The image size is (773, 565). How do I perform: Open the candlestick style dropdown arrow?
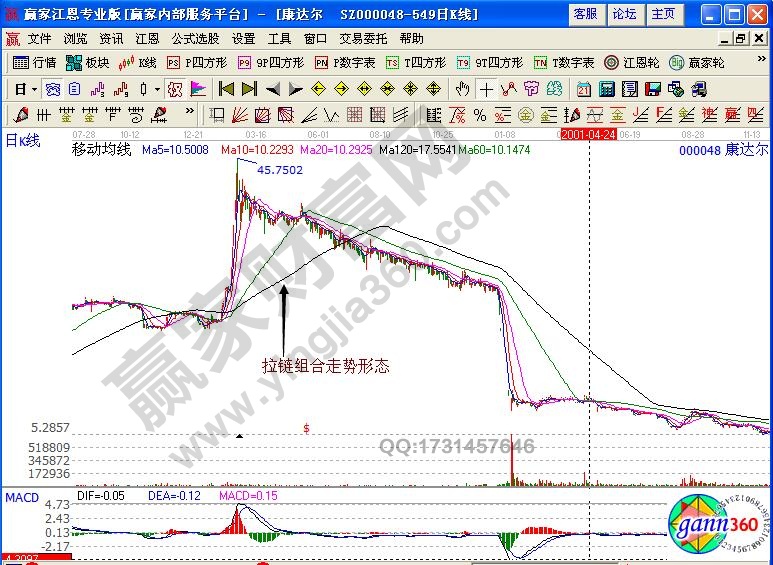(x=157, y=89)
